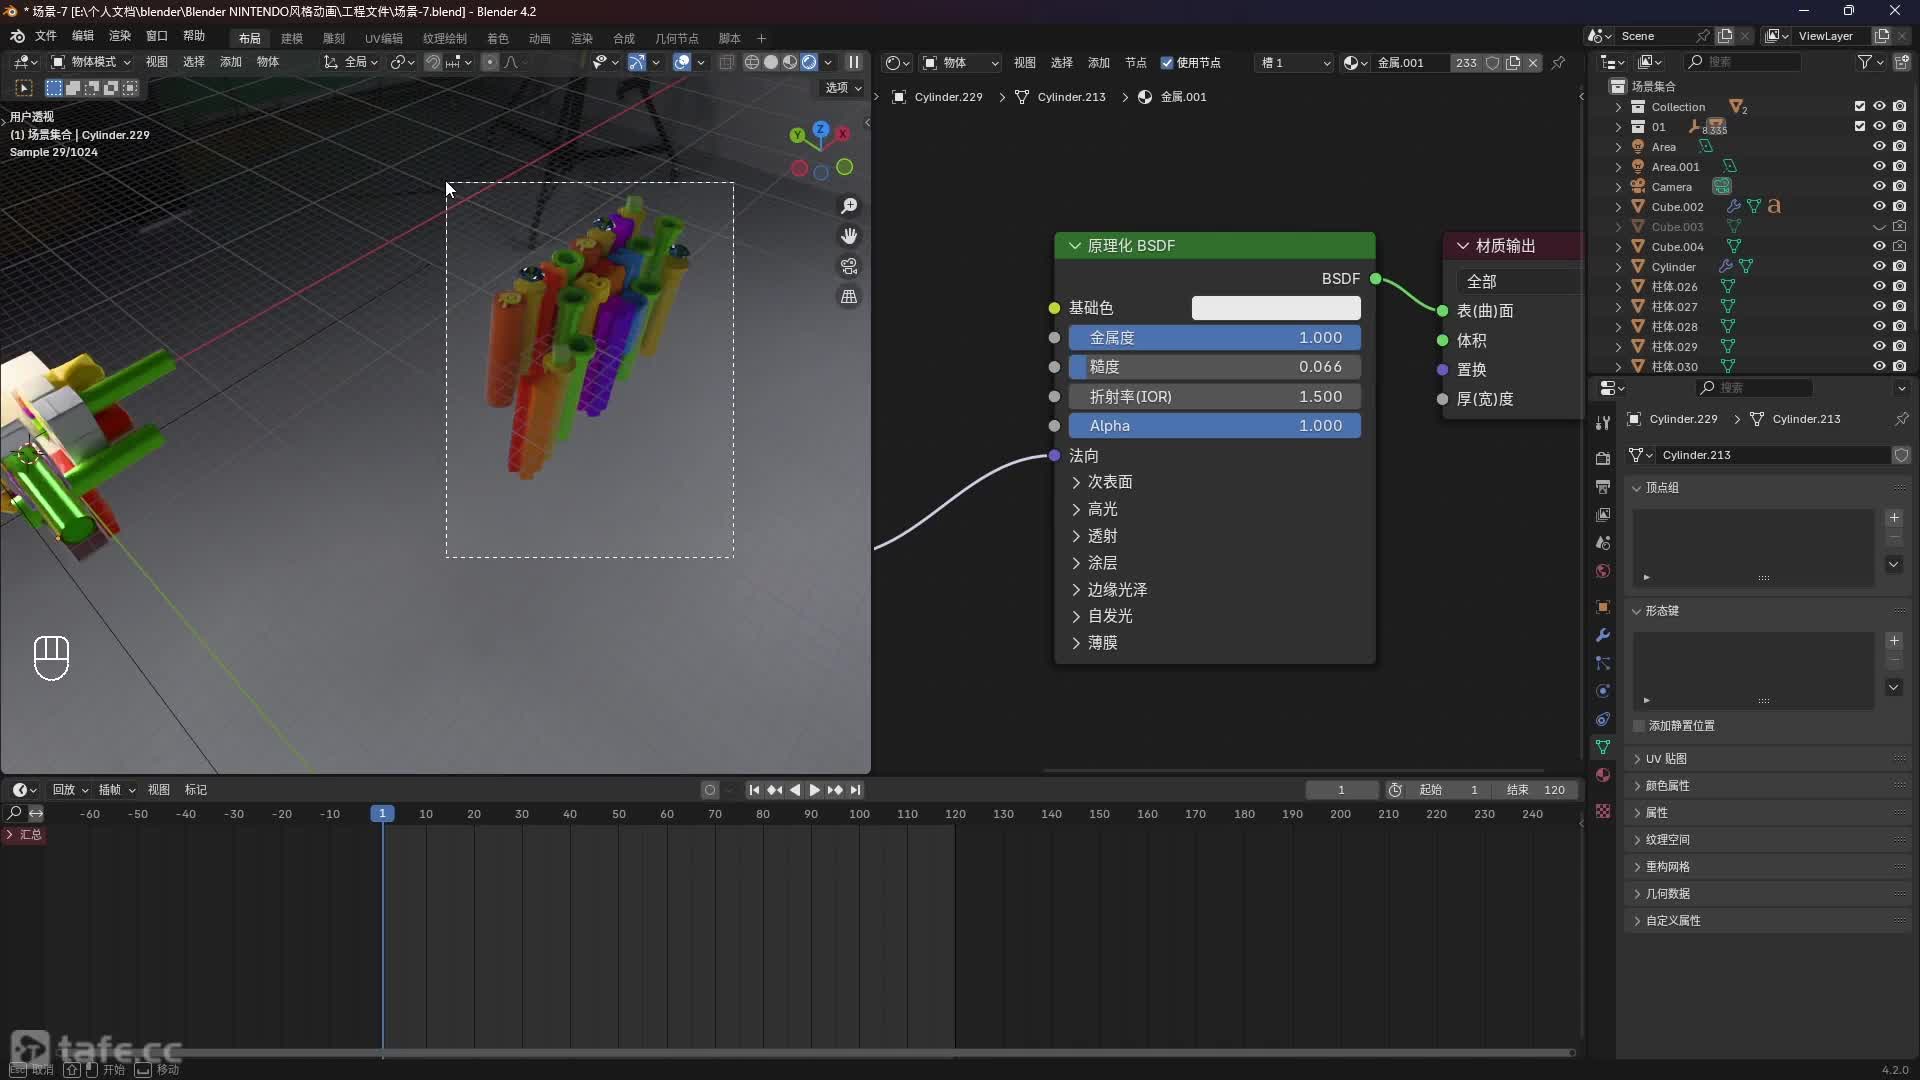Enable the add rest position checkbox

(1639, 726)
